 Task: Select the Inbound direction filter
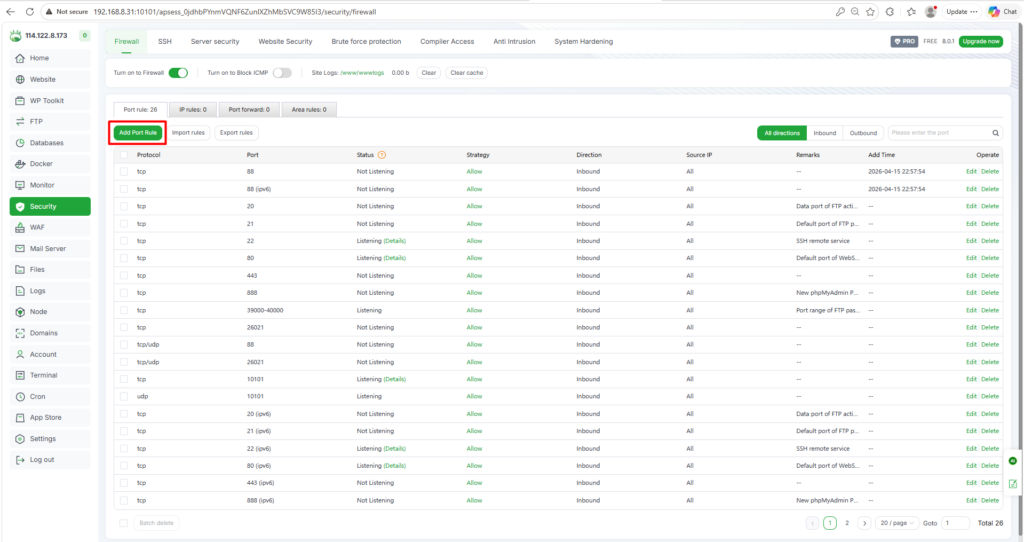824,133
